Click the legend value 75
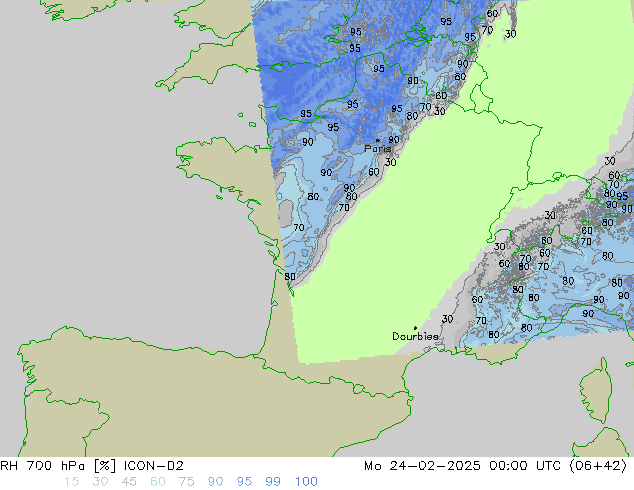 (x=187, y=482)
